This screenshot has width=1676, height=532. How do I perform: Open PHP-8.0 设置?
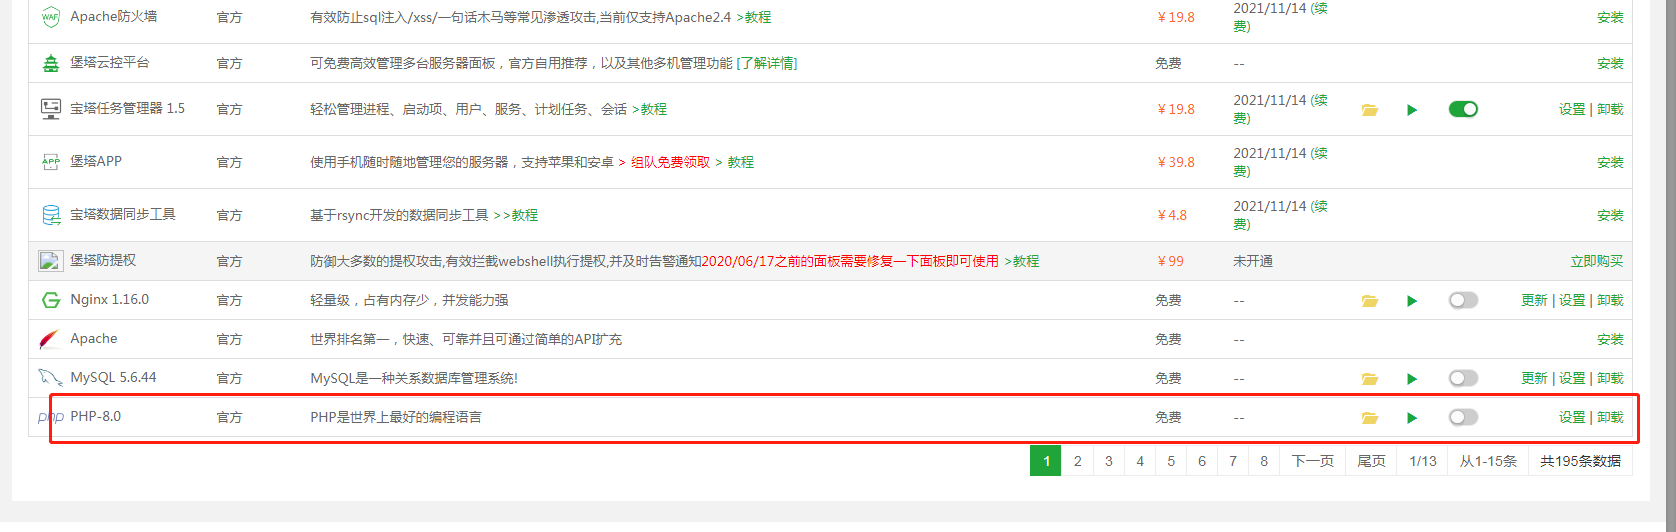point(1572,417)
